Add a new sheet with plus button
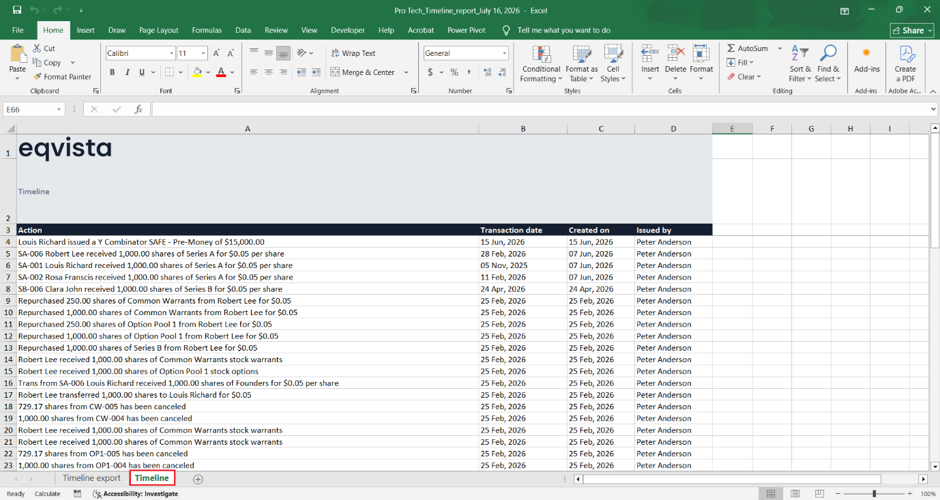 coord(198,479)
